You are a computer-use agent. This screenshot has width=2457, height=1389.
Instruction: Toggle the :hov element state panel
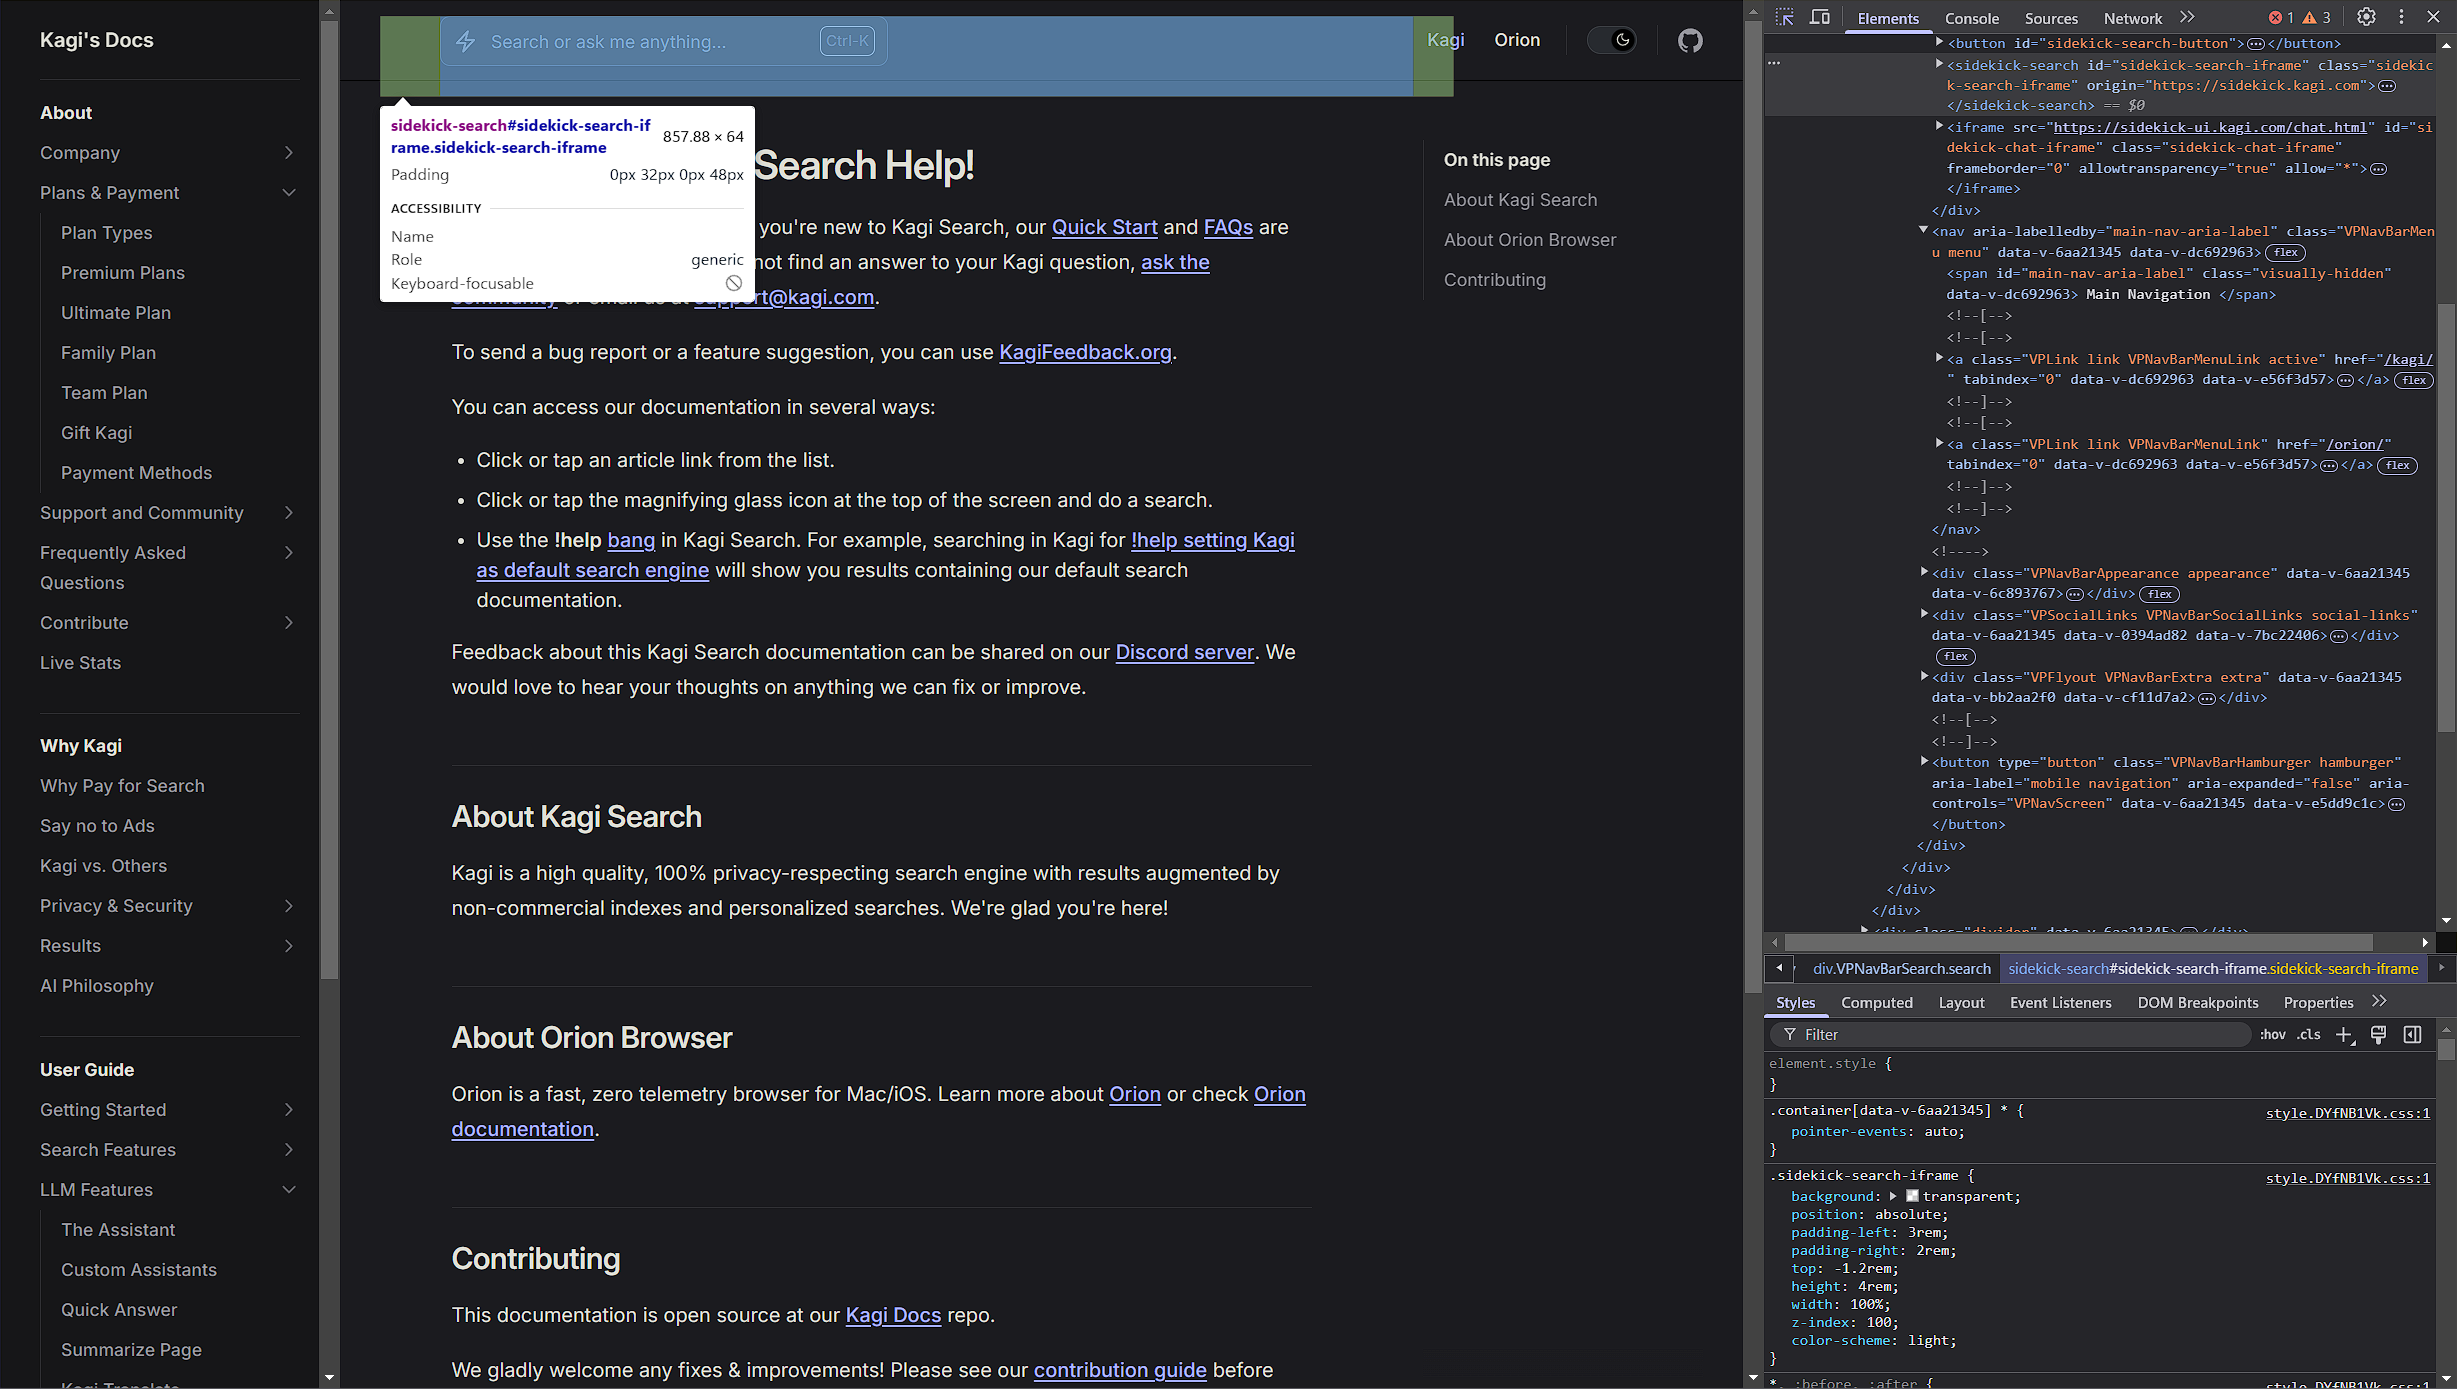(x=2272, y=1035)
